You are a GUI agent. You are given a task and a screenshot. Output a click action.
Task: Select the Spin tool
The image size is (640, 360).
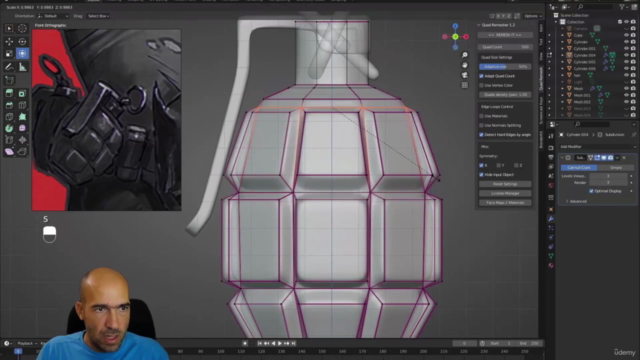click(x=9, y=128)
